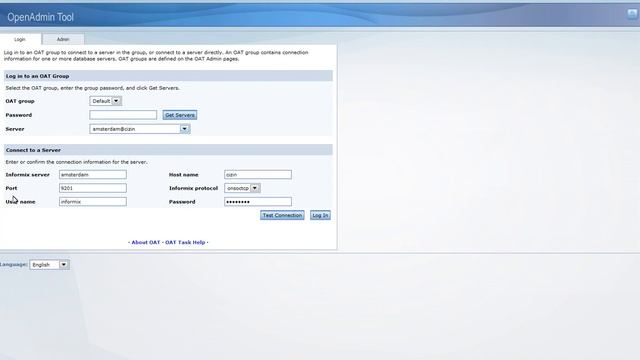640x360 pixels.
Task: Click the OpenAdmin Tool title
Action: pyautogui.click(x=40, y=17)
